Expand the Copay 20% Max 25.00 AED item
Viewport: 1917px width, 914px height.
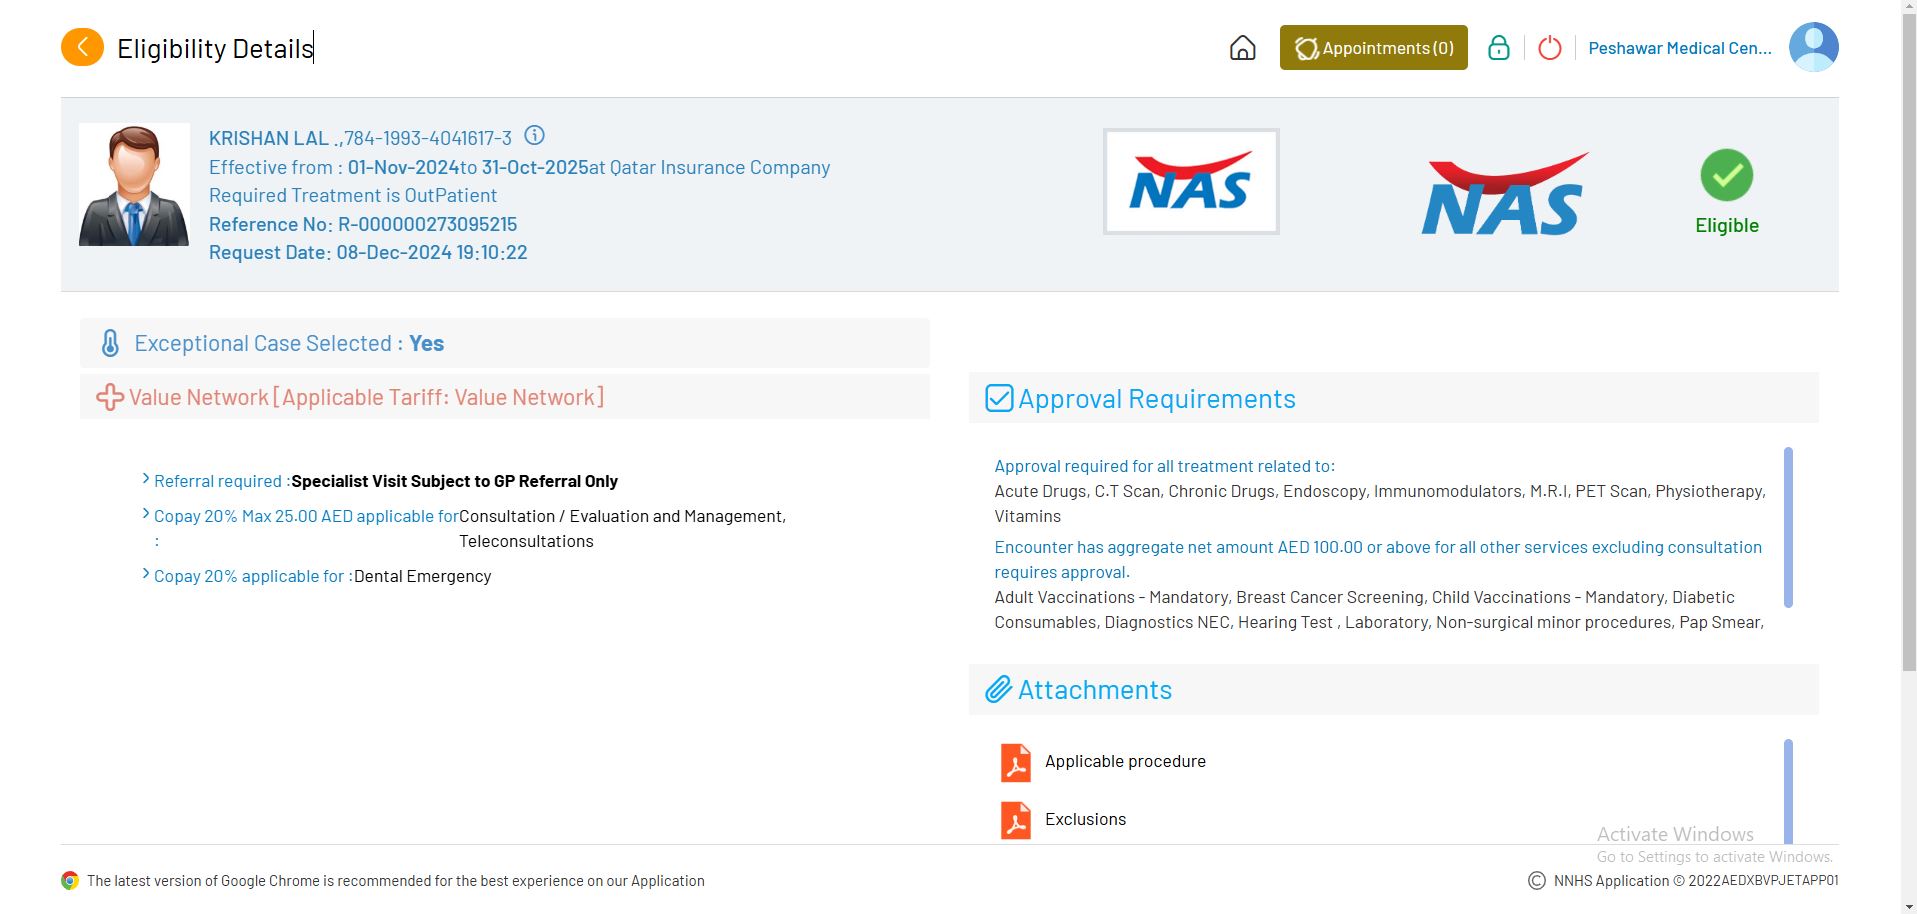(x=147, y=515)
